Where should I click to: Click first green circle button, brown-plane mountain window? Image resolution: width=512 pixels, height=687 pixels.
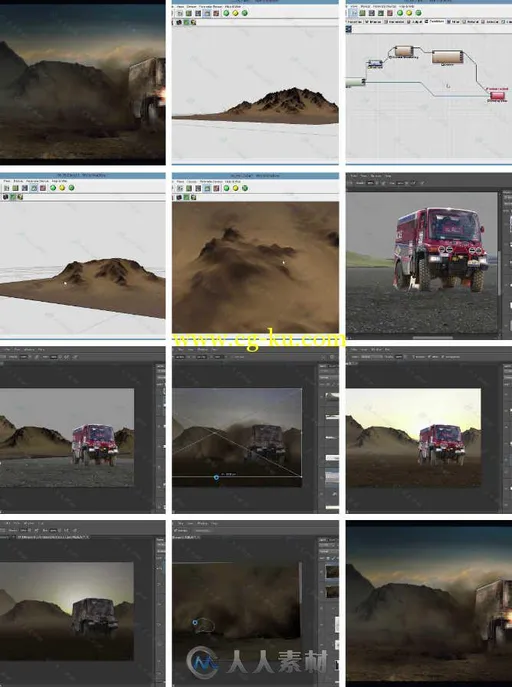coord(53,188)
